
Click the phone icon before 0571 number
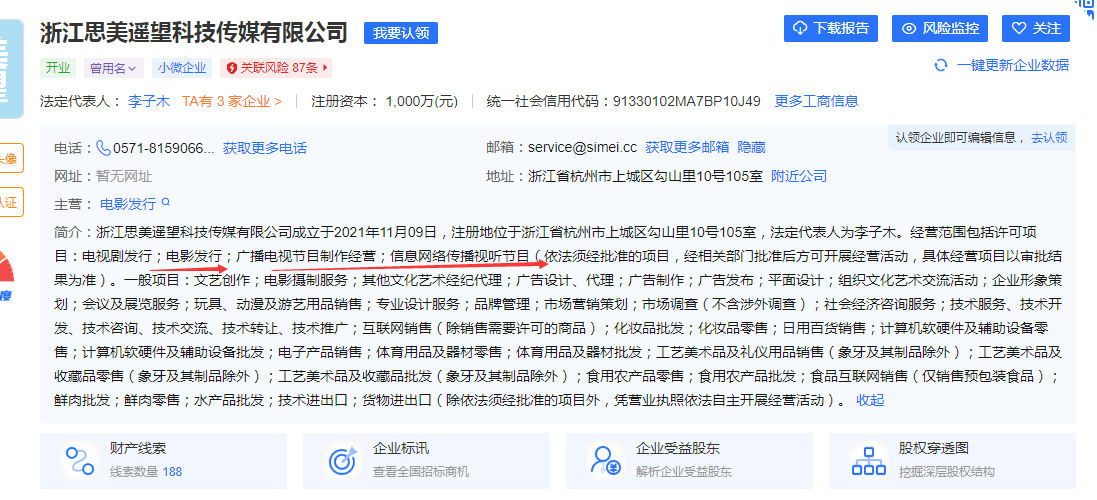pos(104,148)
